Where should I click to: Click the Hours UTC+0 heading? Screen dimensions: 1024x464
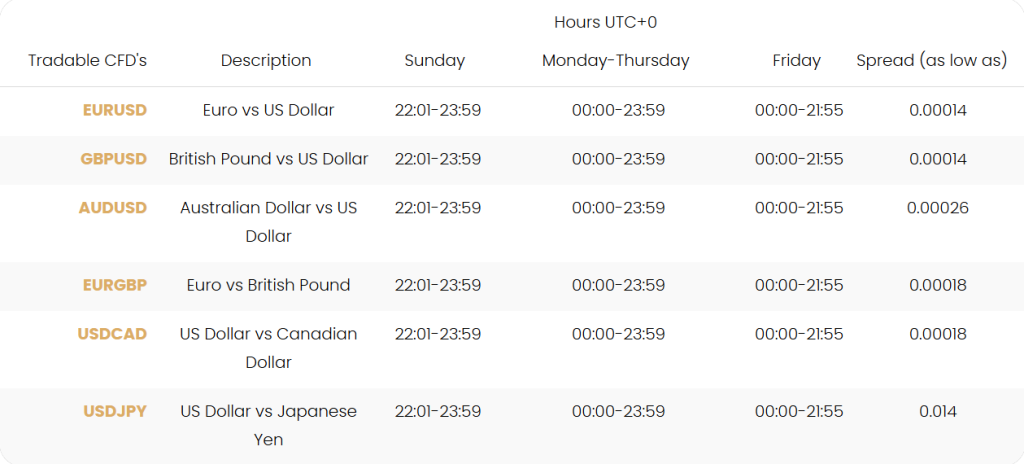pyautogui.click(x=605, y=22)
